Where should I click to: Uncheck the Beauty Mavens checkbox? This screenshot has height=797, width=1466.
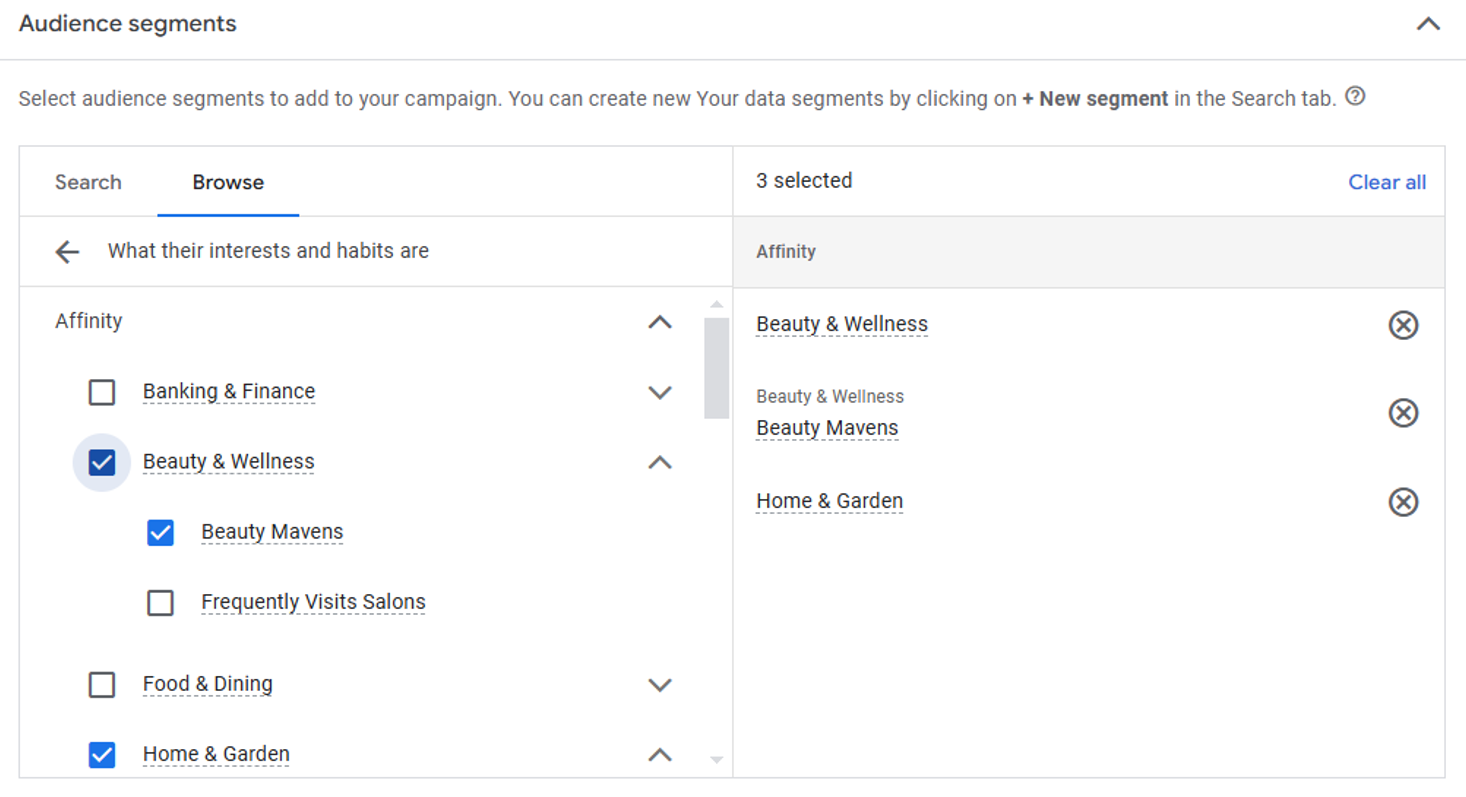(x=160, y=533)
